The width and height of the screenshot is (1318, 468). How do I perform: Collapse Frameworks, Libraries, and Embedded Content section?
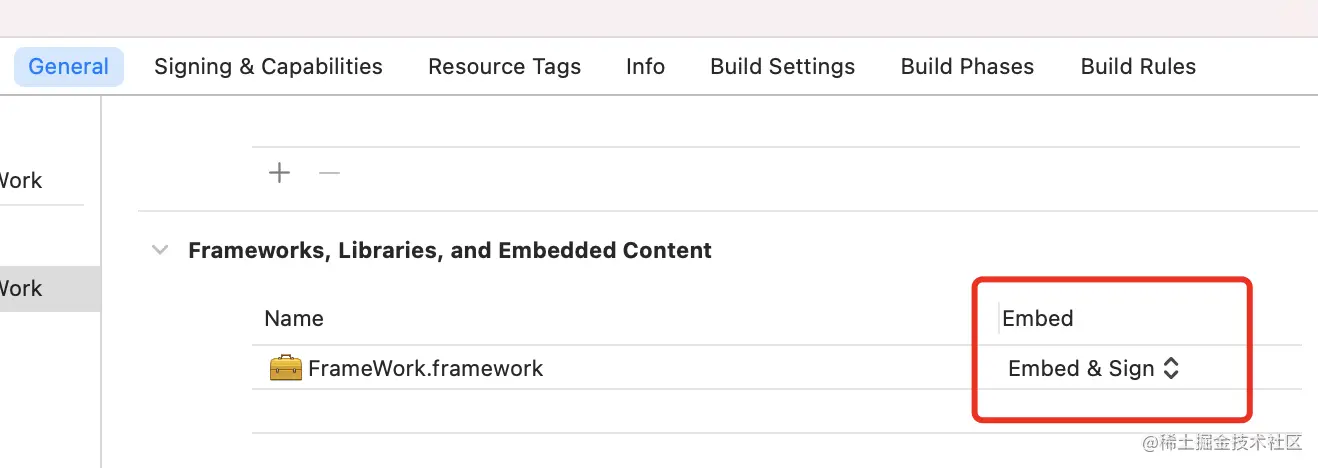tap(160, 250)
